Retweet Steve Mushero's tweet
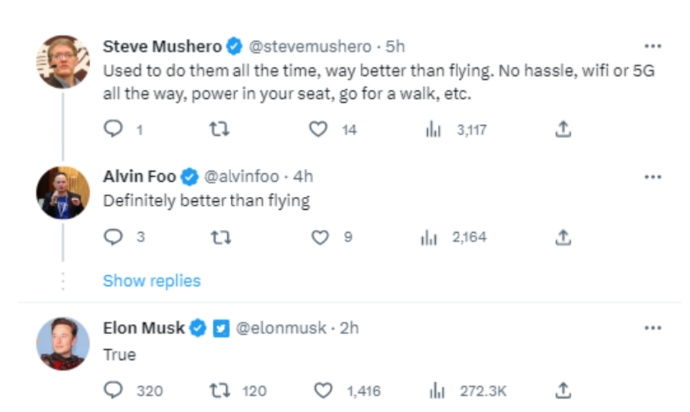The image size is (690, 412). pyautogui.click(x=217, y=129)
